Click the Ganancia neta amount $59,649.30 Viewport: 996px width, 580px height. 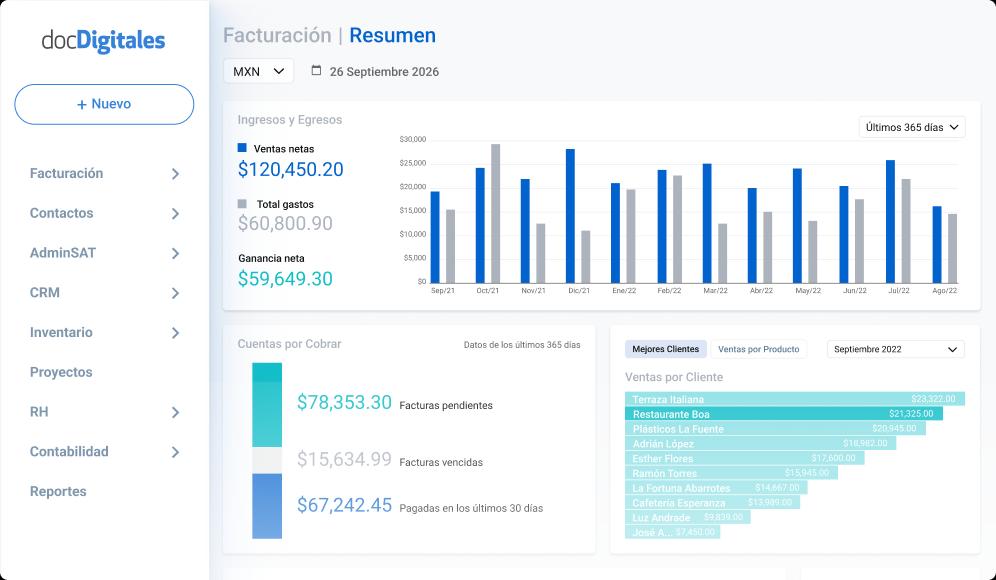coord(285,279)
